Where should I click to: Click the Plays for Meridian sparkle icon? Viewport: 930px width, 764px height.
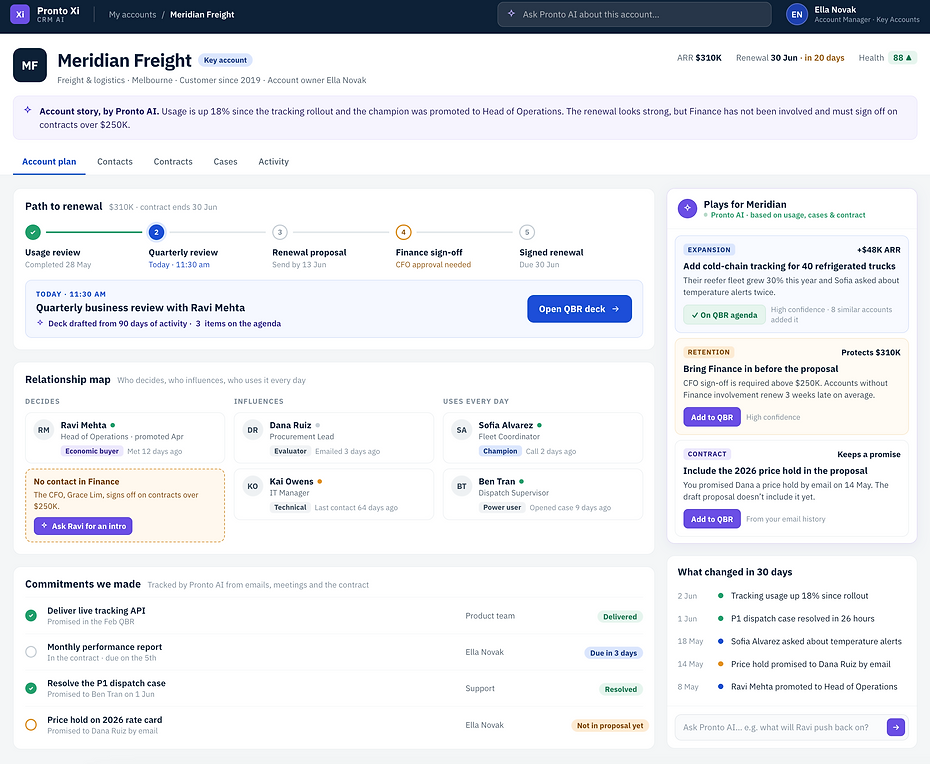click(687, 208)
